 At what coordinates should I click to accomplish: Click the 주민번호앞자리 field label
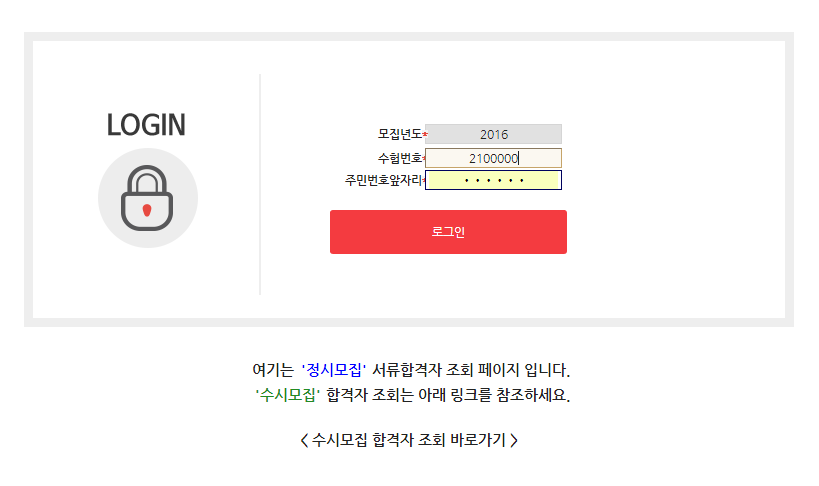point(384,180)
